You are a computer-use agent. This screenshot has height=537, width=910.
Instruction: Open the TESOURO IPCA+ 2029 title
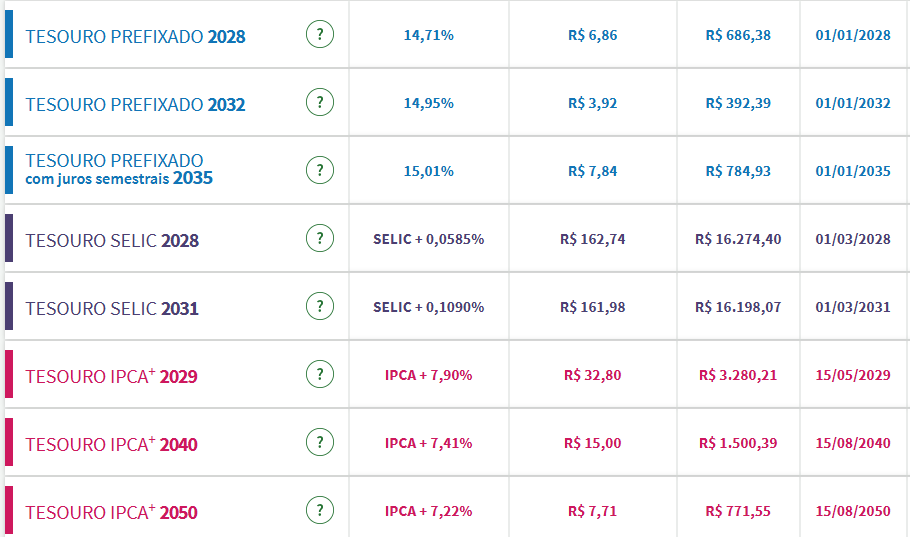(x=111, y=376)
